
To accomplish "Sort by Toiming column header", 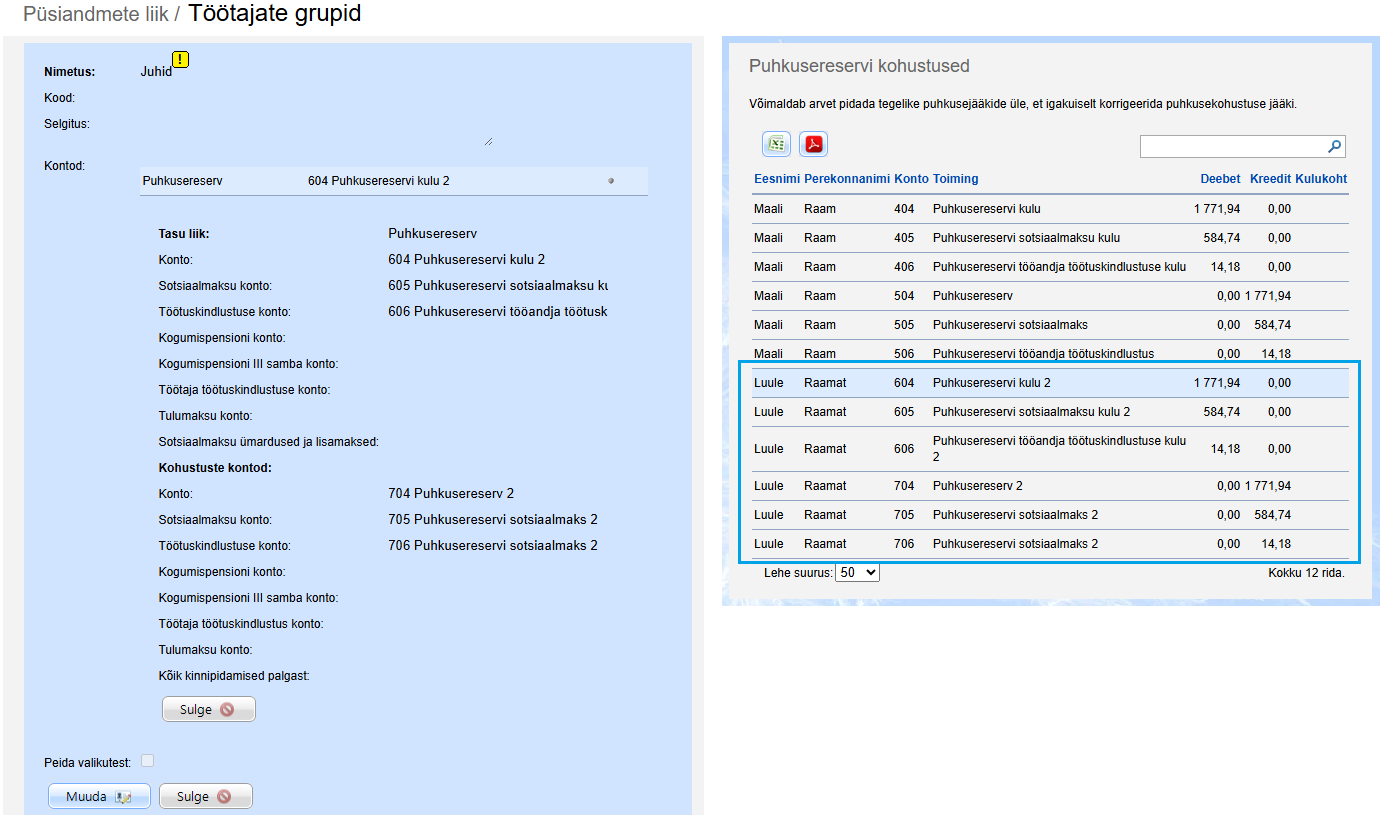I will point(955,179).
